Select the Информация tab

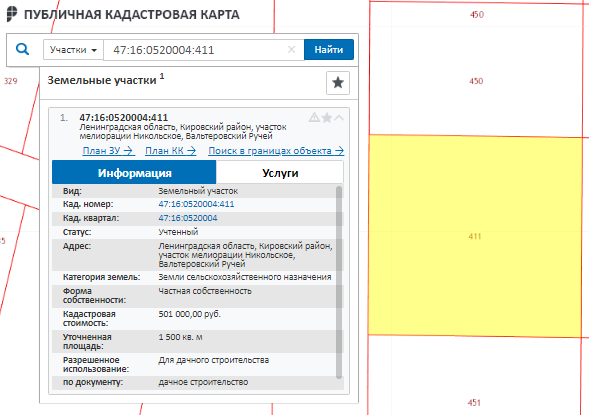134,173
